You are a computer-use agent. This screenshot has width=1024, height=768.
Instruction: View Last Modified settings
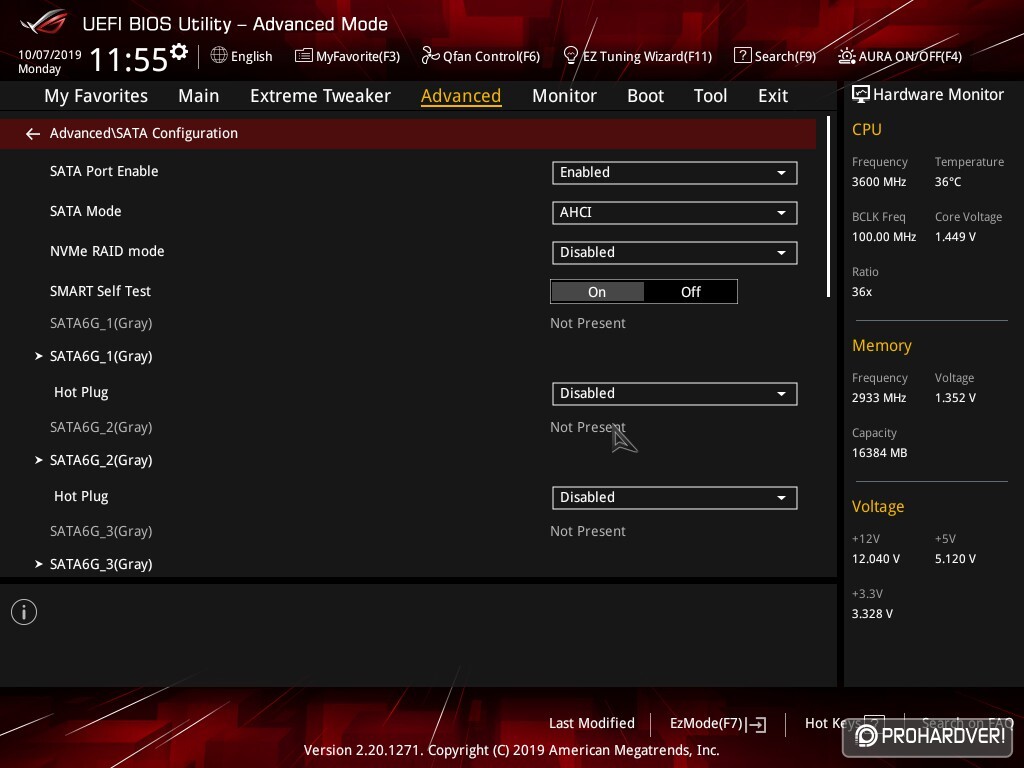click(x=592, y=724)
